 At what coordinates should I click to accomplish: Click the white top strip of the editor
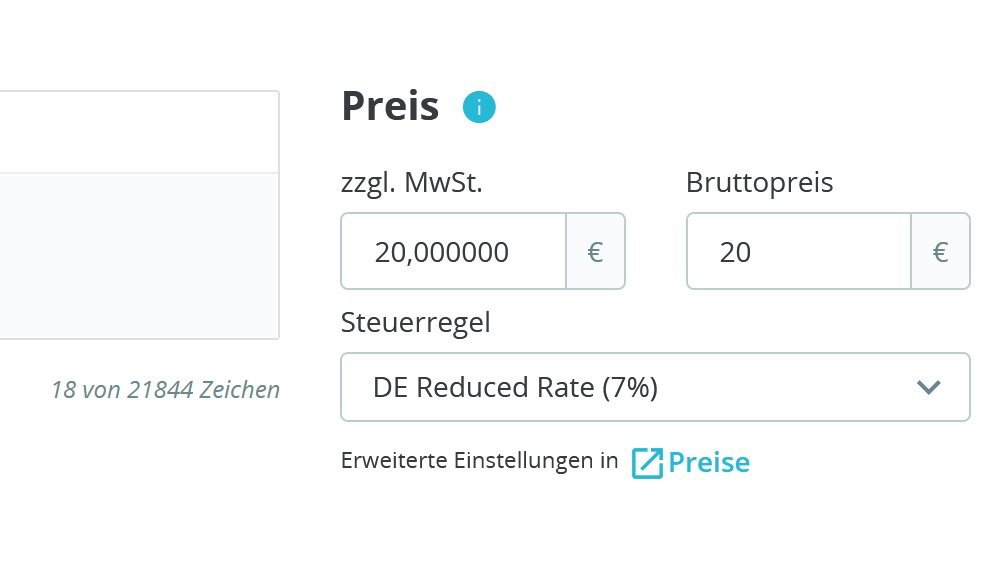click(139, 132)
